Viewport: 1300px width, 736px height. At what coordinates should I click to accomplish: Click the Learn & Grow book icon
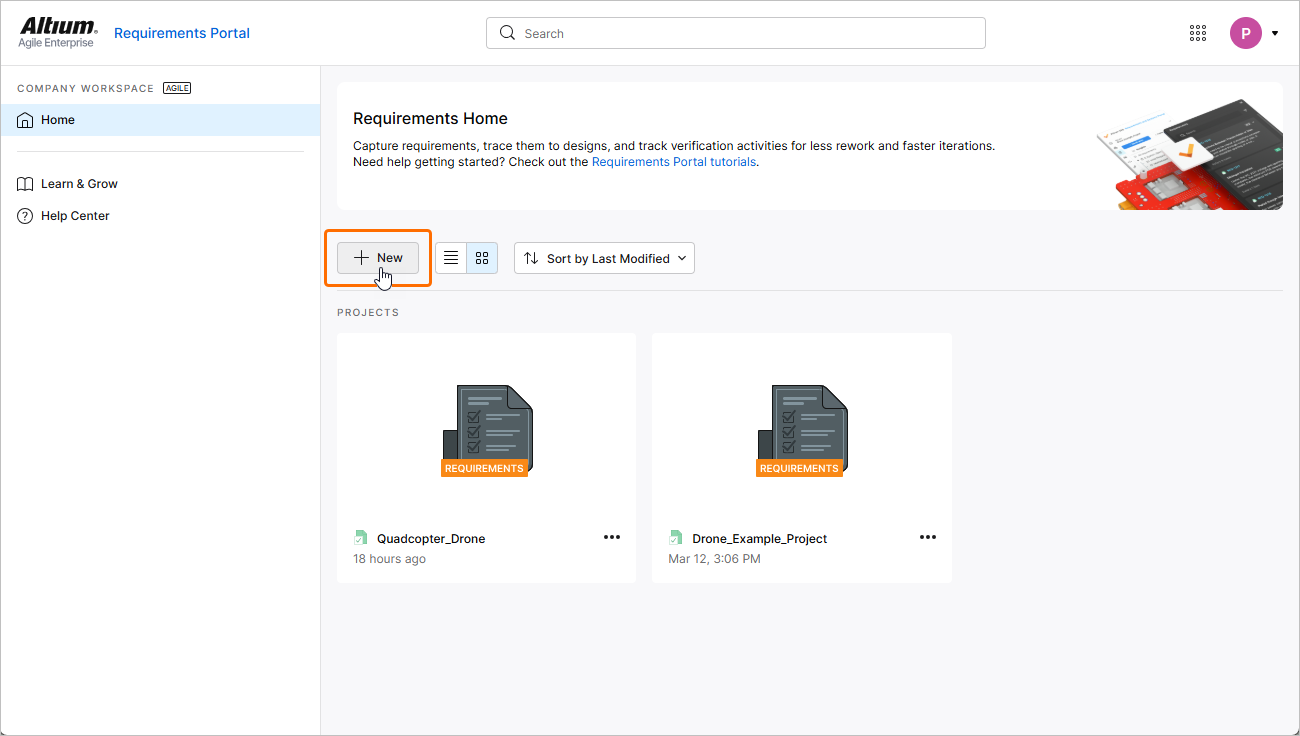tap(26, 184)
